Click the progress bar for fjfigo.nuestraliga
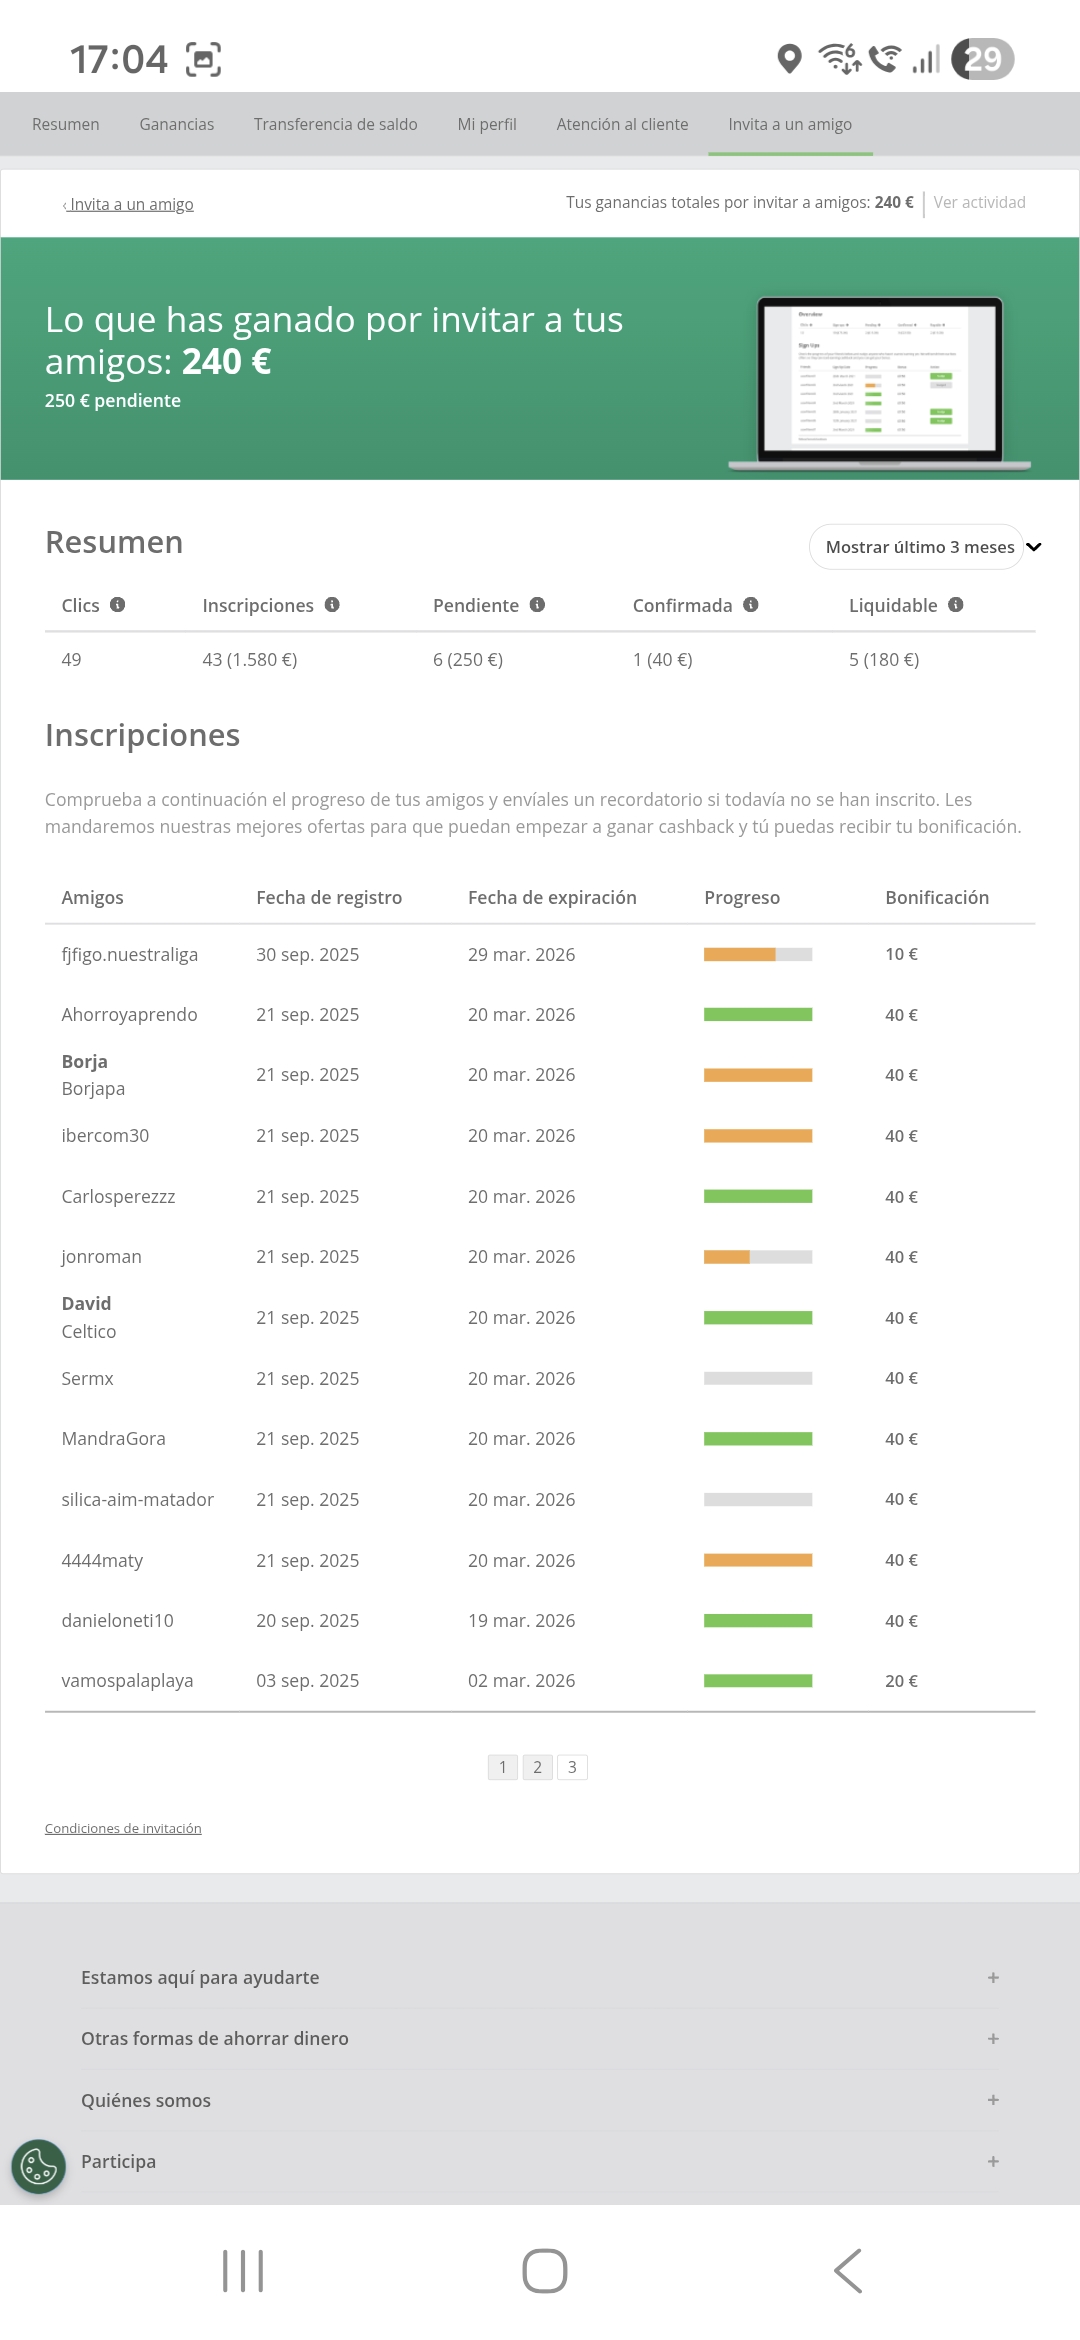Screen dimensions: 1080x2340 757,955
